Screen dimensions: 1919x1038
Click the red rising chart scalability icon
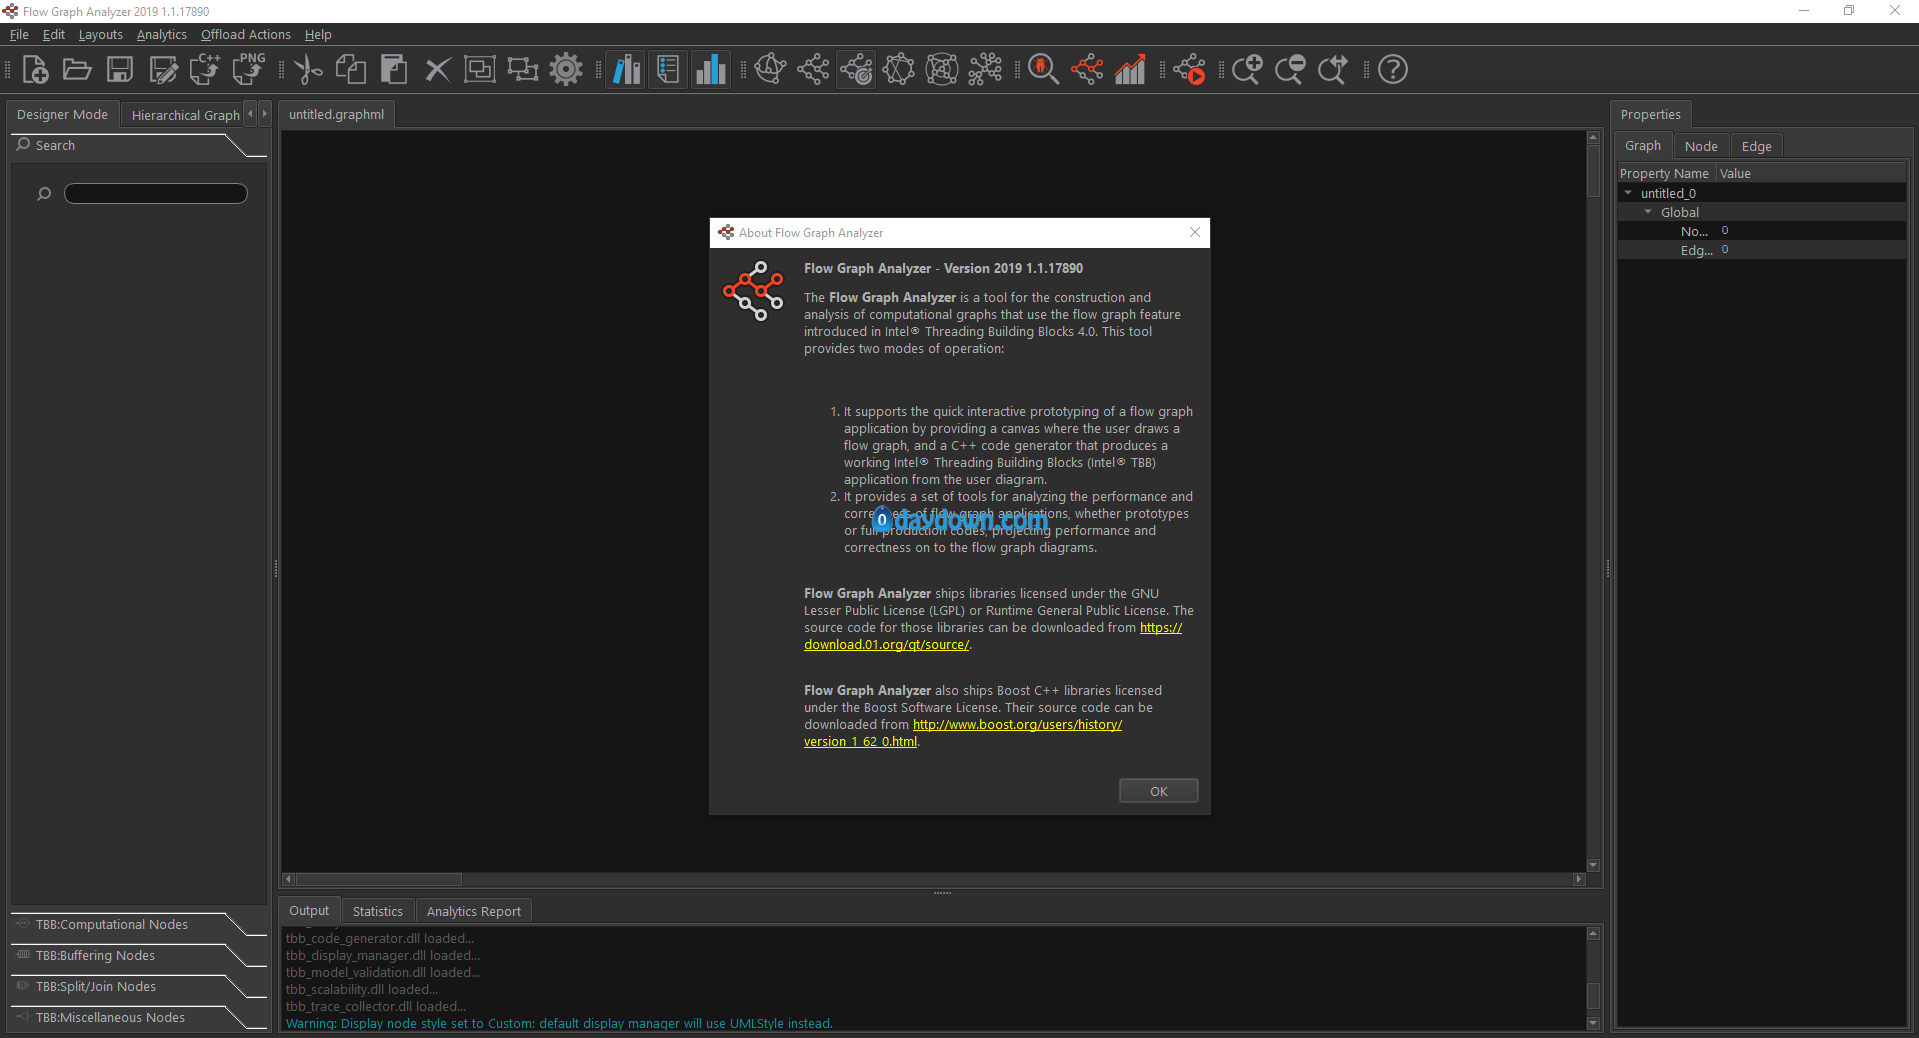pyautogui.click(x=1130, y=70)
